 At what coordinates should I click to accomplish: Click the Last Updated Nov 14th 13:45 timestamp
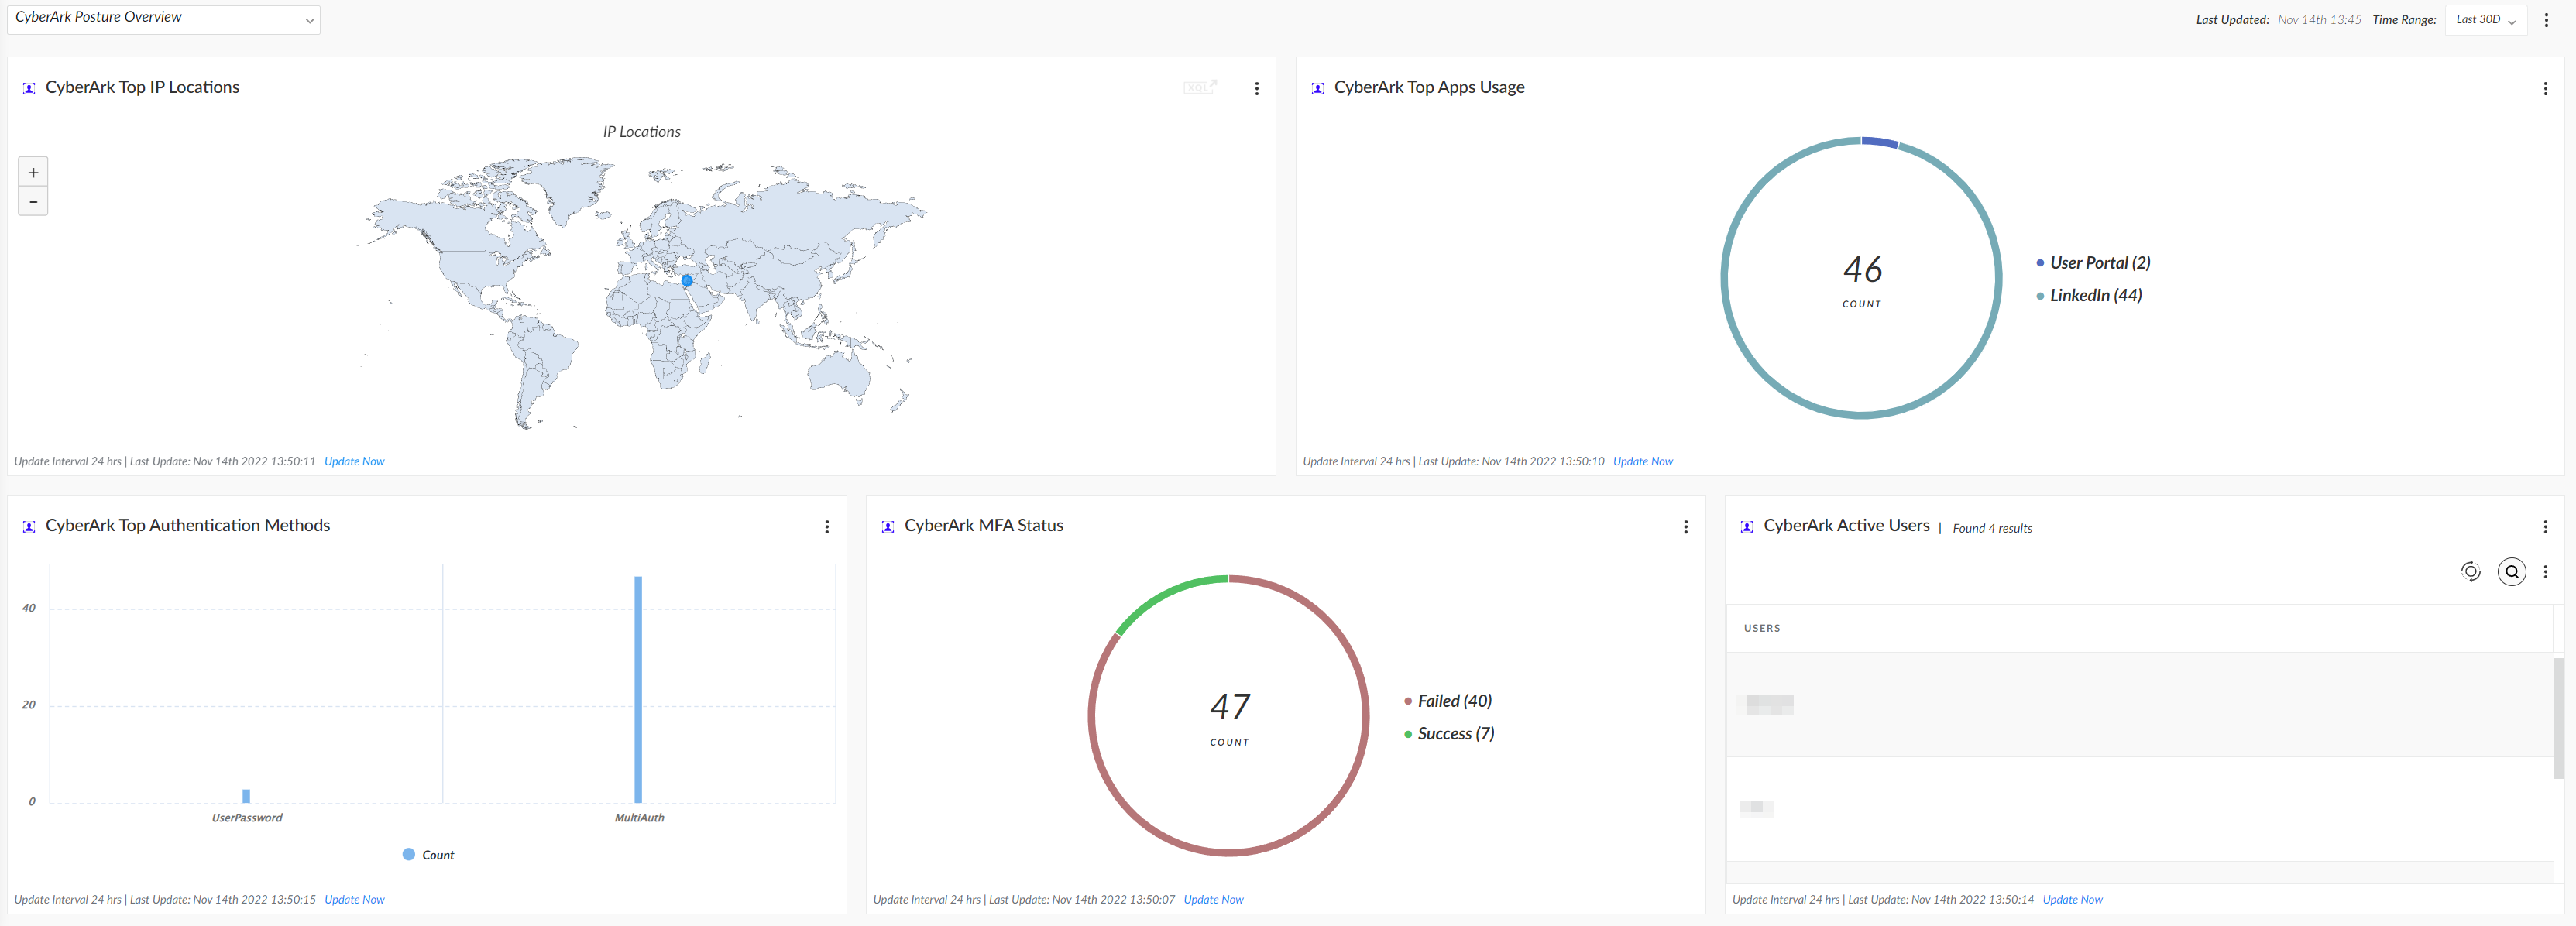[2319, 20]
